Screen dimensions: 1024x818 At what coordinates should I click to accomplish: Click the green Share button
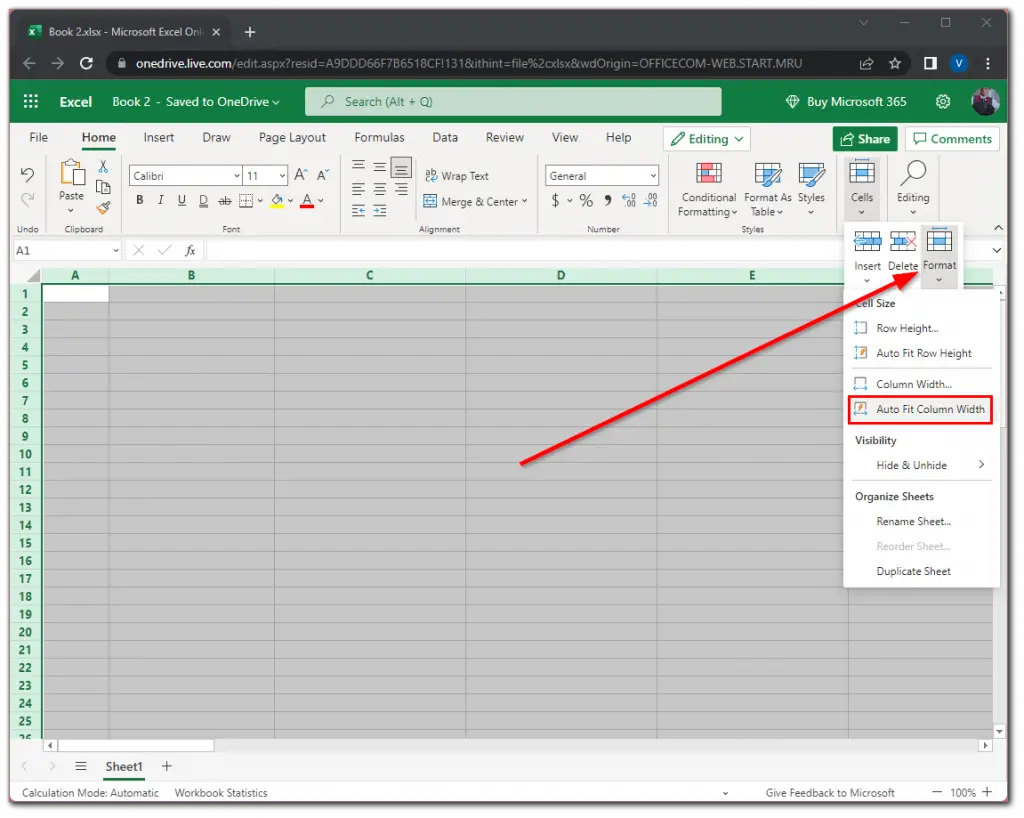tap(865, 139)
